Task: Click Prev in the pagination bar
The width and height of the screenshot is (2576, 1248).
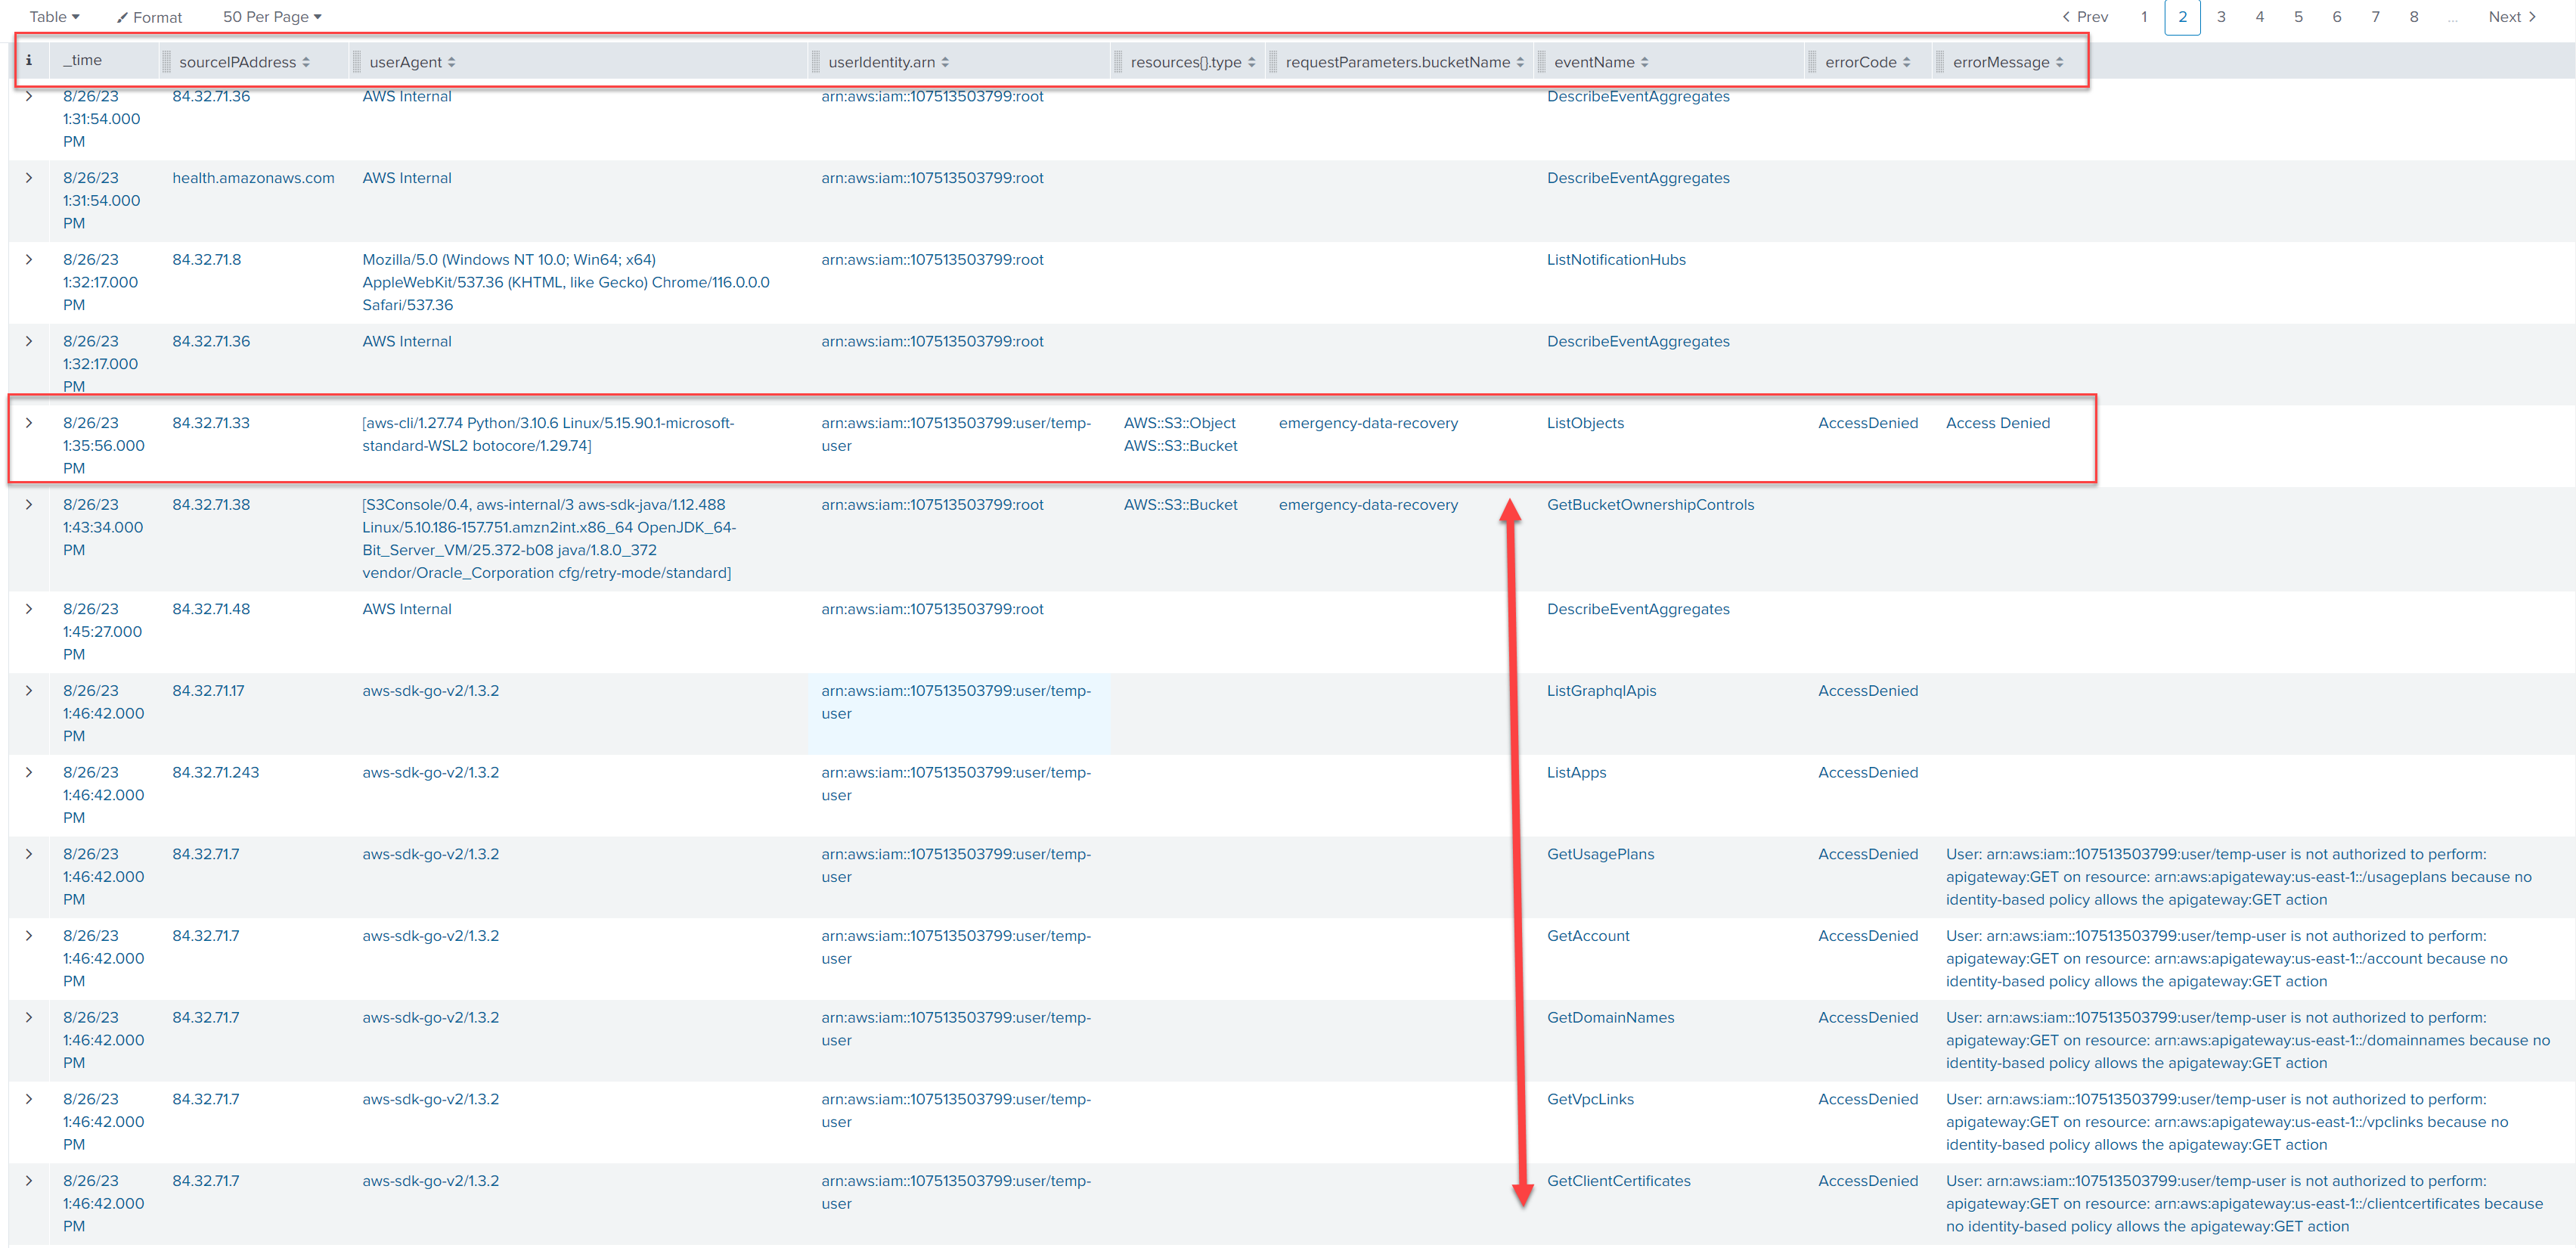Action: [2090, 16]
